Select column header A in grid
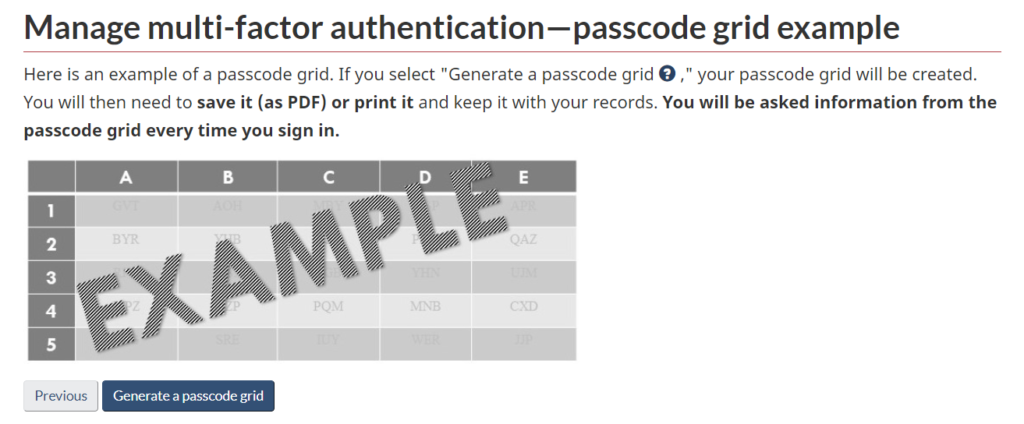1024x424 pixels. click(x=126, y=177)
